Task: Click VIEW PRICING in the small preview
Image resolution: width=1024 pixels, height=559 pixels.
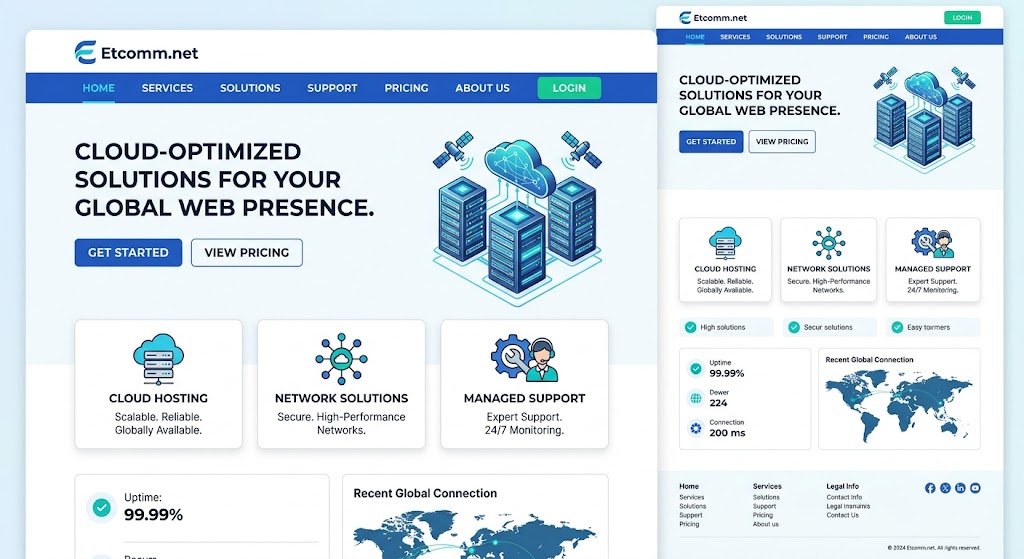Action: coord(782,142)
